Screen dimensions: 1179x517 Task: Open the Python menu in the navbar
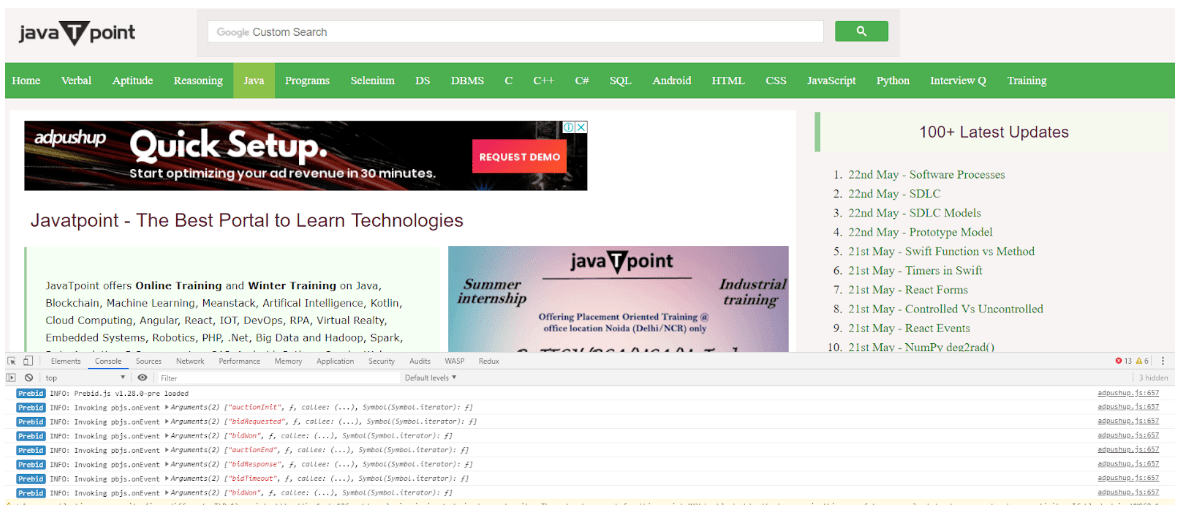(892, 81)
